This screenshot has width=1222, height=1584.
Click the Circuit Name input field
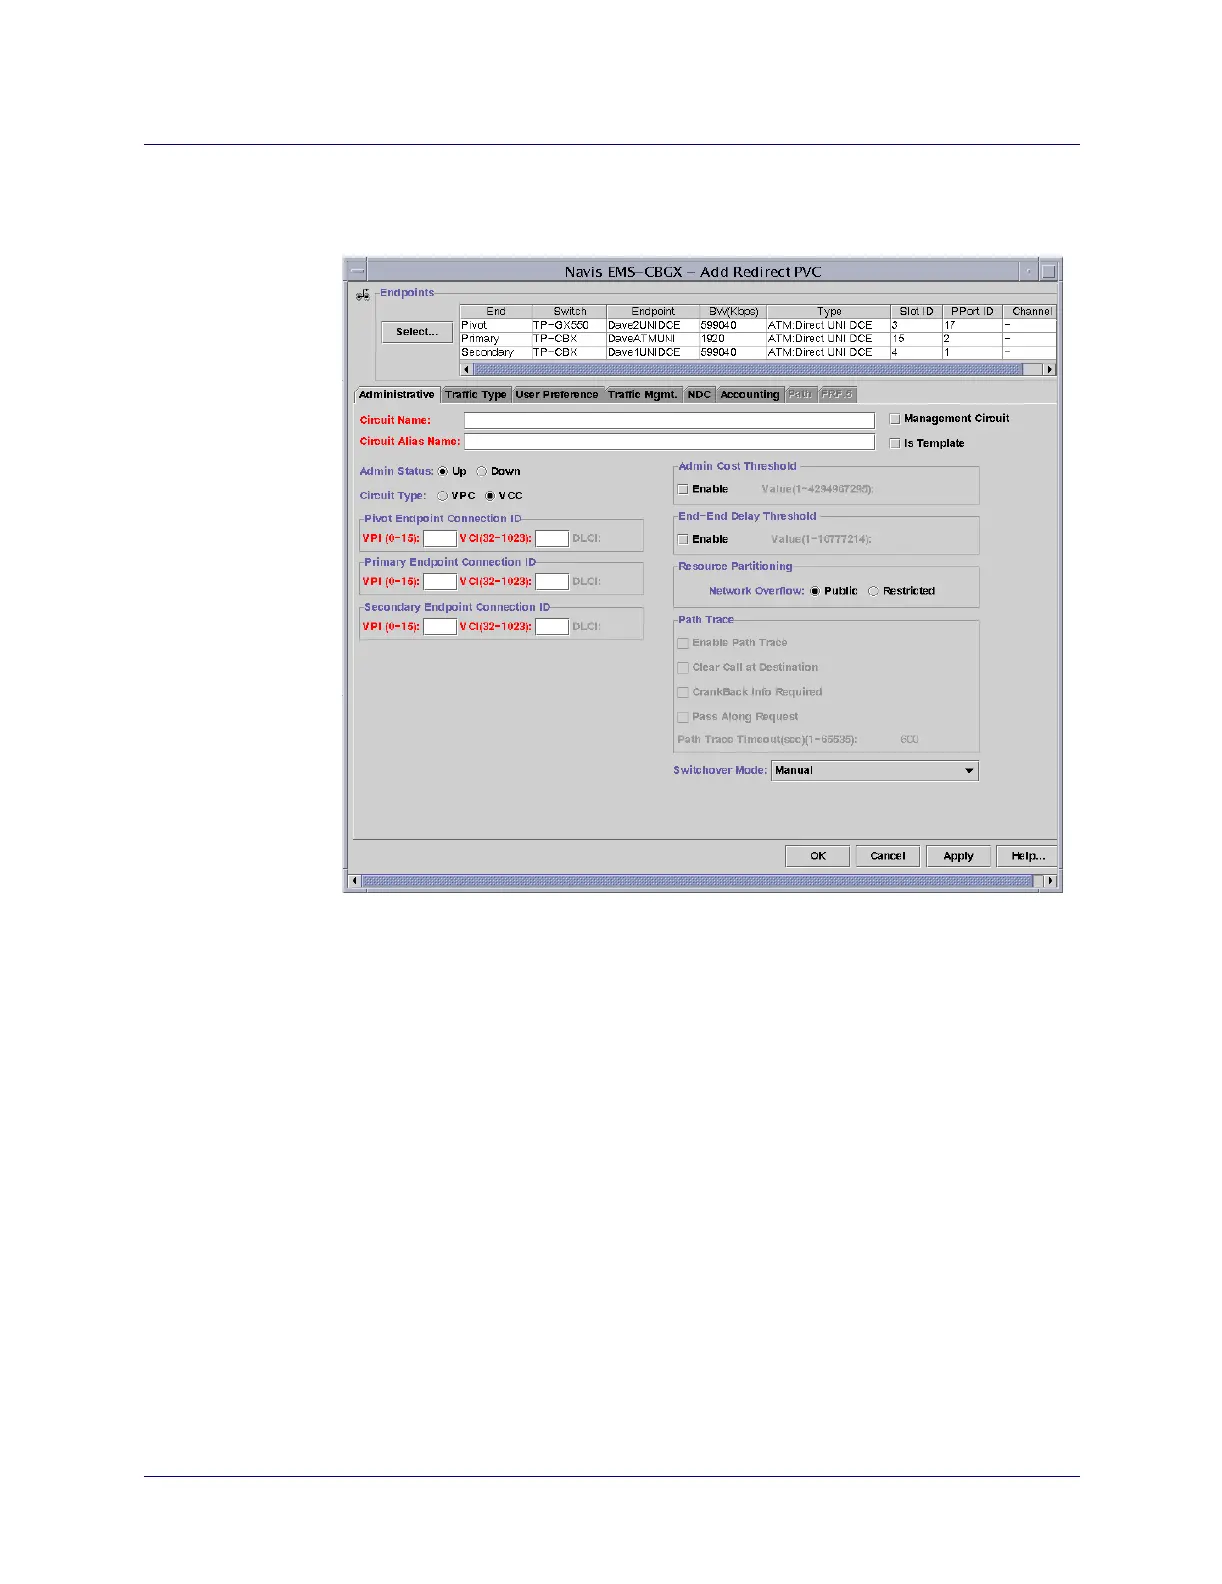(669, 421)
